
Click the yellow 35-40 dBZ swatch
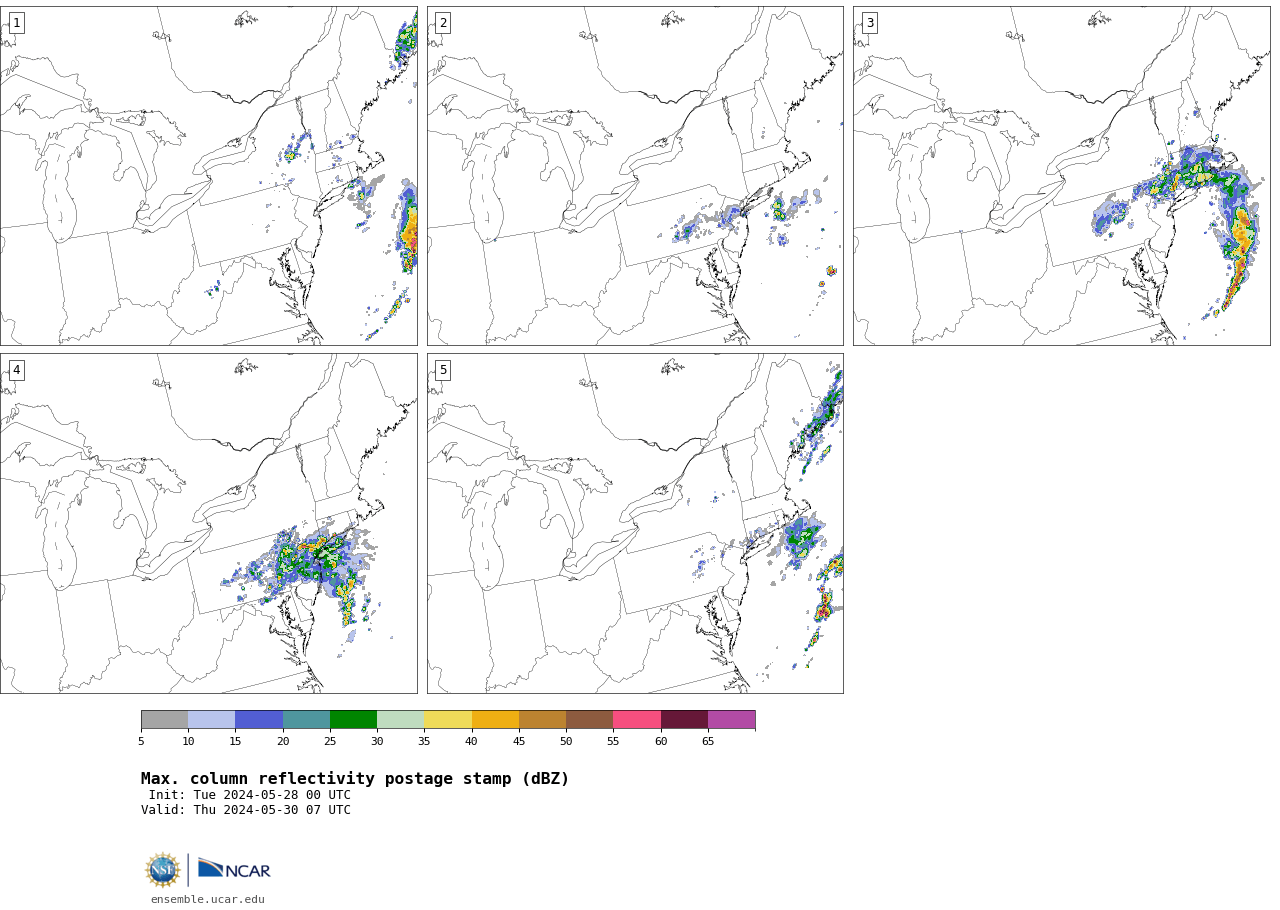(448, 720)
